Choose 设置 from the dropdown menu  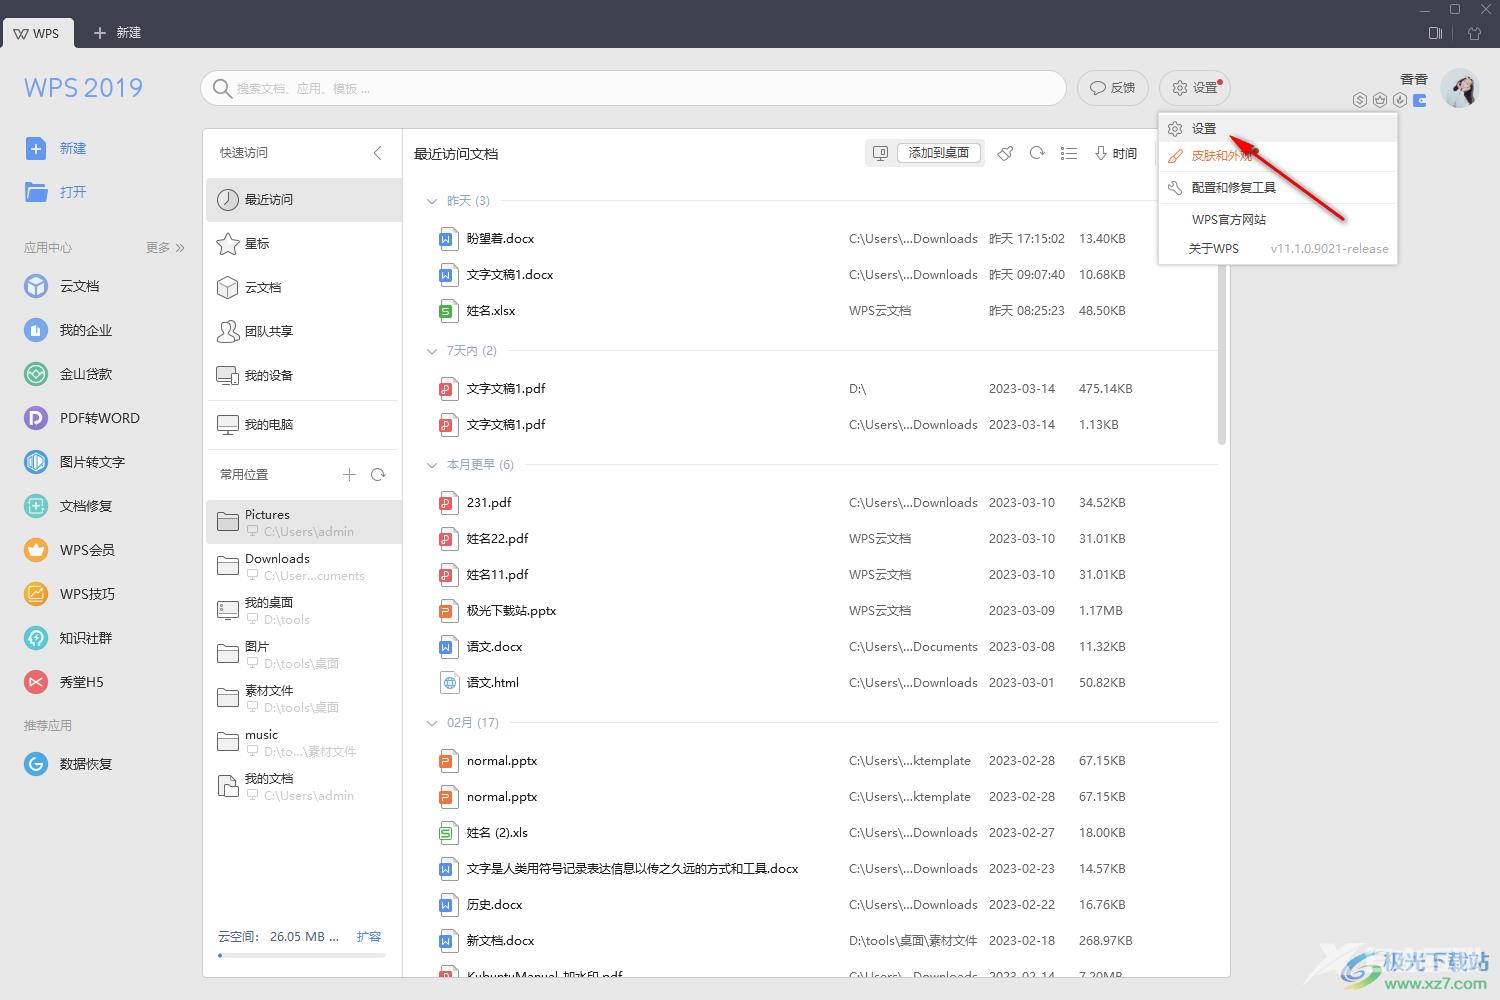click(1278, 129)
